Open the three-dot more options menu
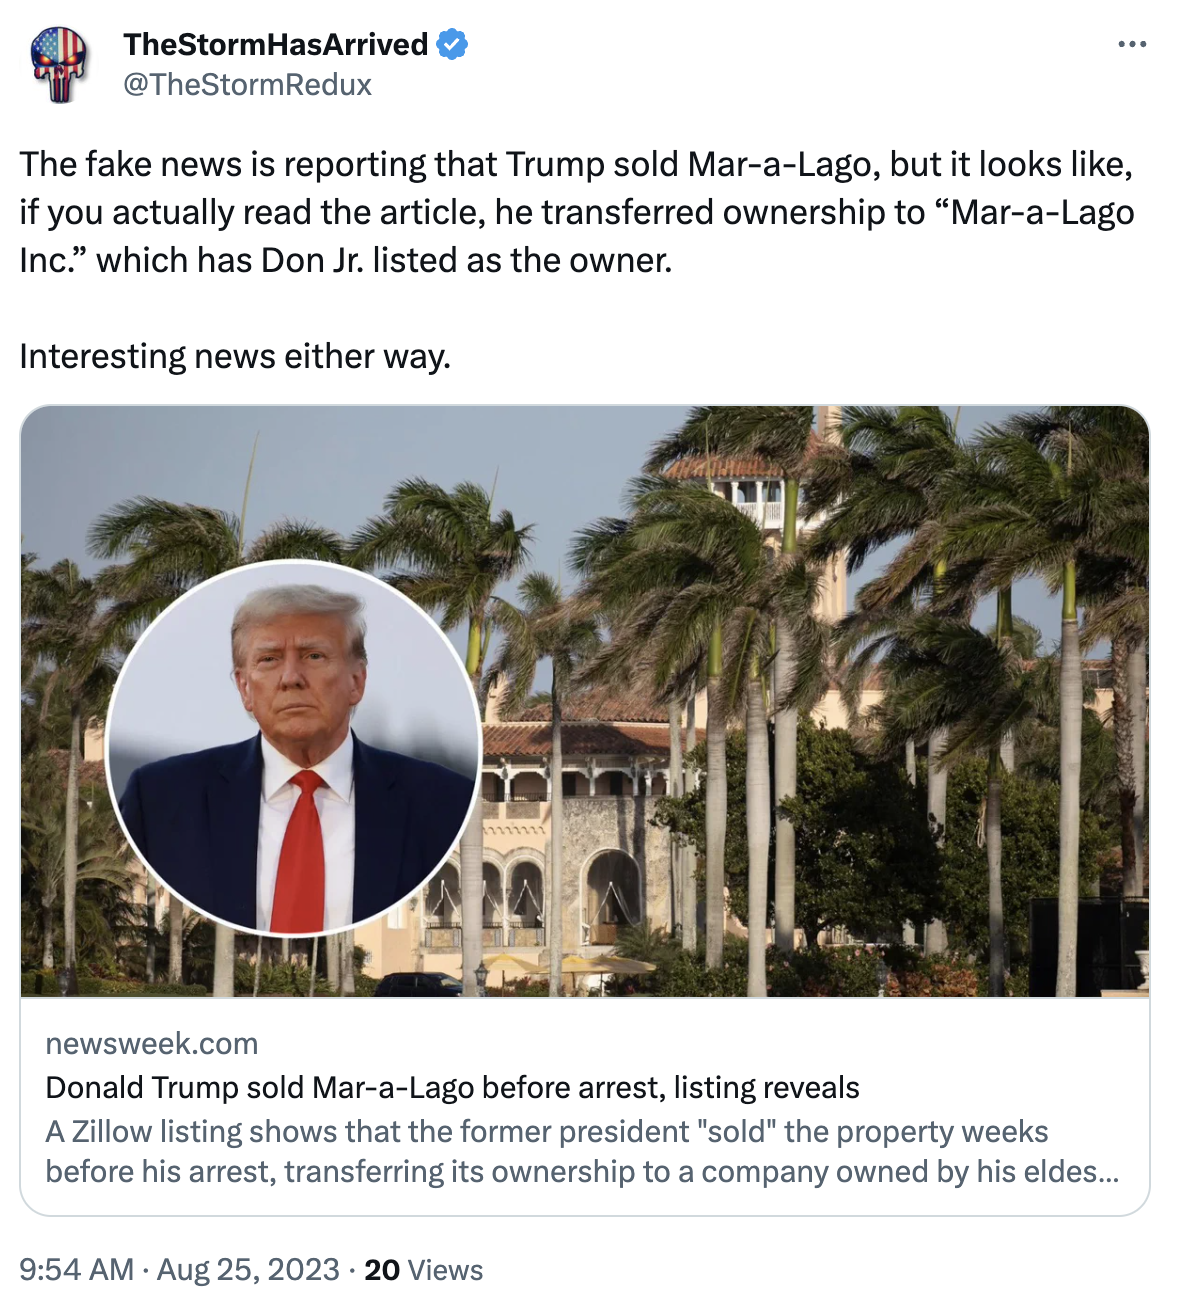The height and width of the screenshot is (1300, 1178). point(1132,45)
